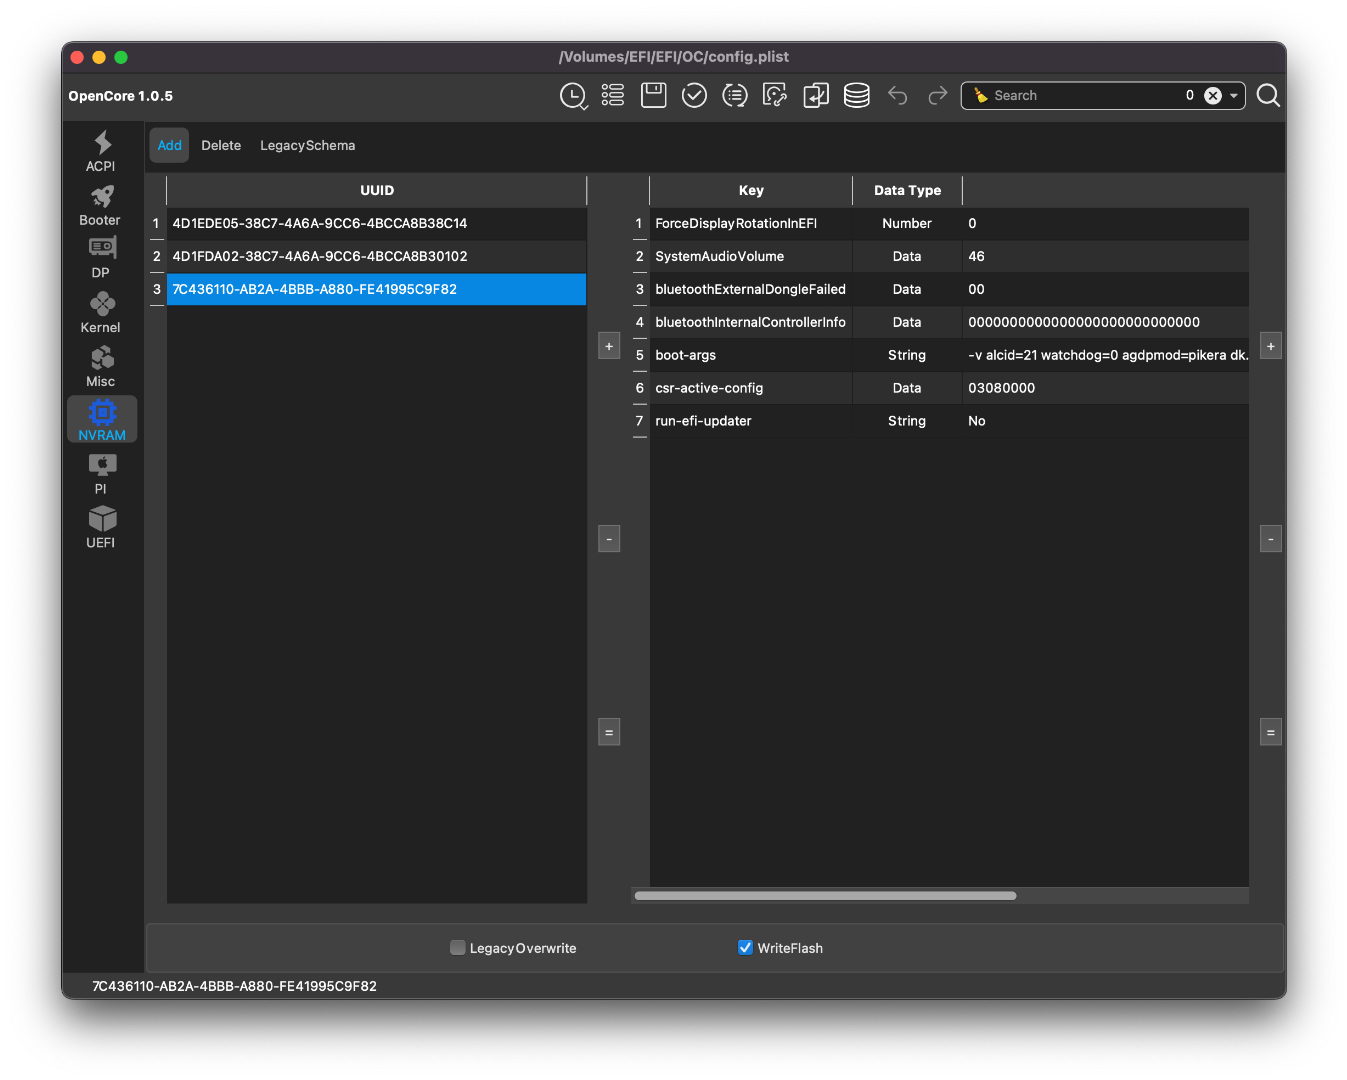
Task: Clear search with the X button
Action: [x=1212, y=96]
